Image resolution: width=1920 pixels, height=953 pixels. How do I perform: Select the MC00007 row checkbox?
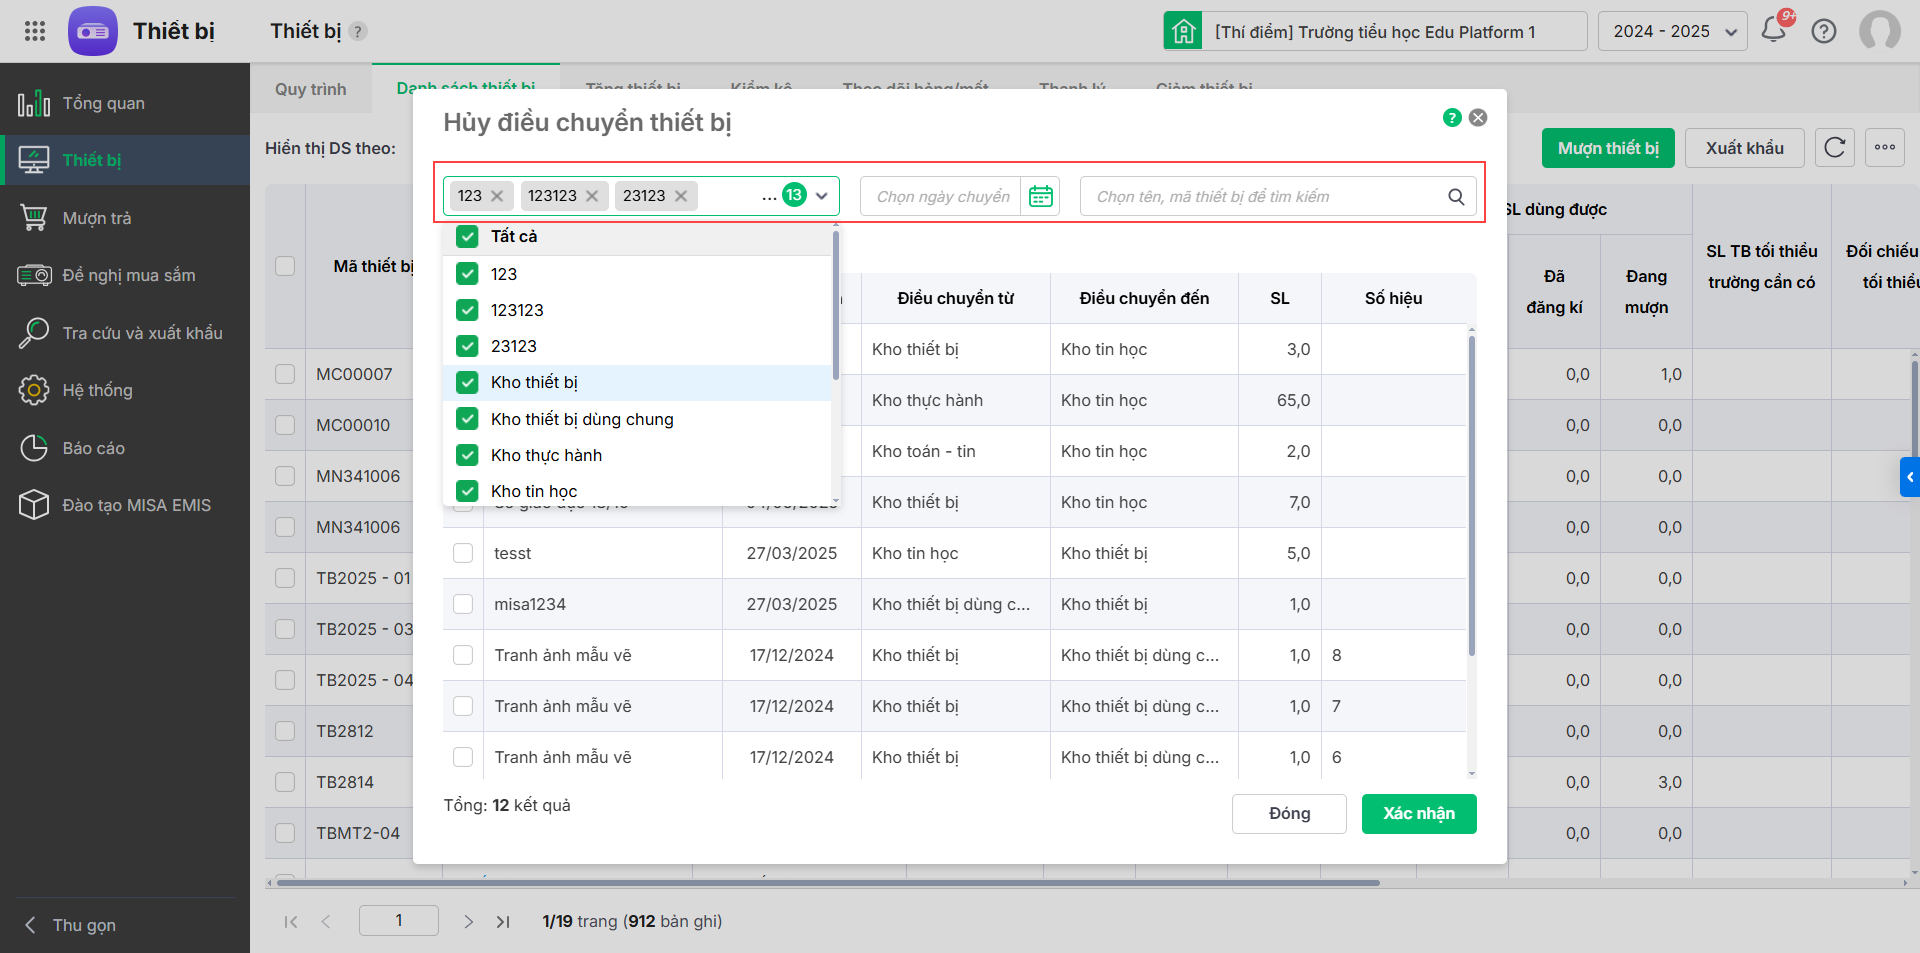tap(285, 374)
